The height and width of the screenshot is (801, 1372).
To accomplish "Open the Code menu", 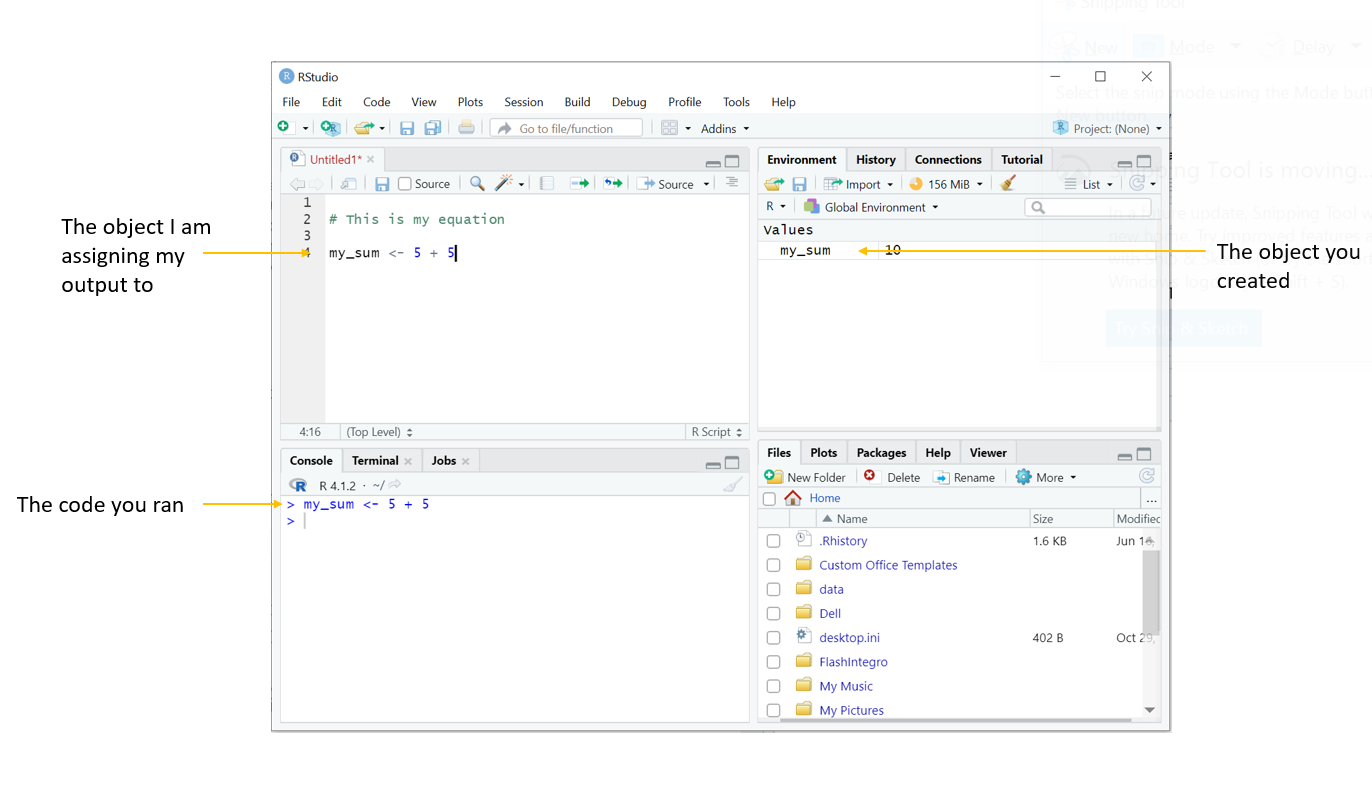I will 376,102.
